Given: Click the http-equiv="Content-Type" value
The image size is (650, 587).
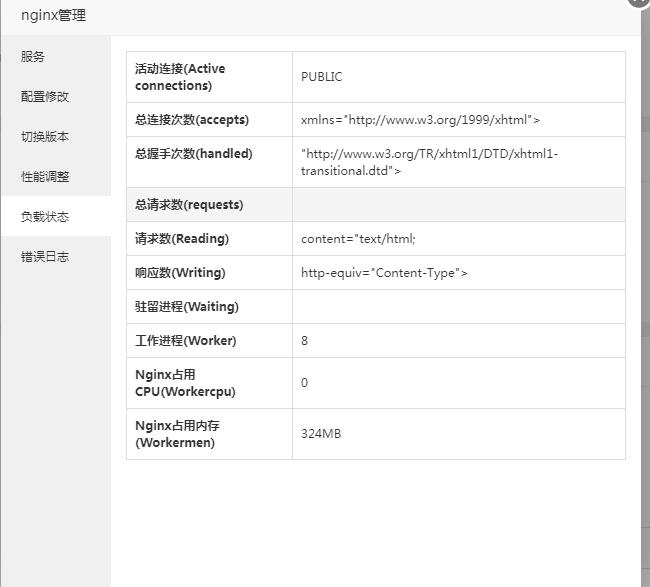Looking at the screenshot, I should coord(384,273).
